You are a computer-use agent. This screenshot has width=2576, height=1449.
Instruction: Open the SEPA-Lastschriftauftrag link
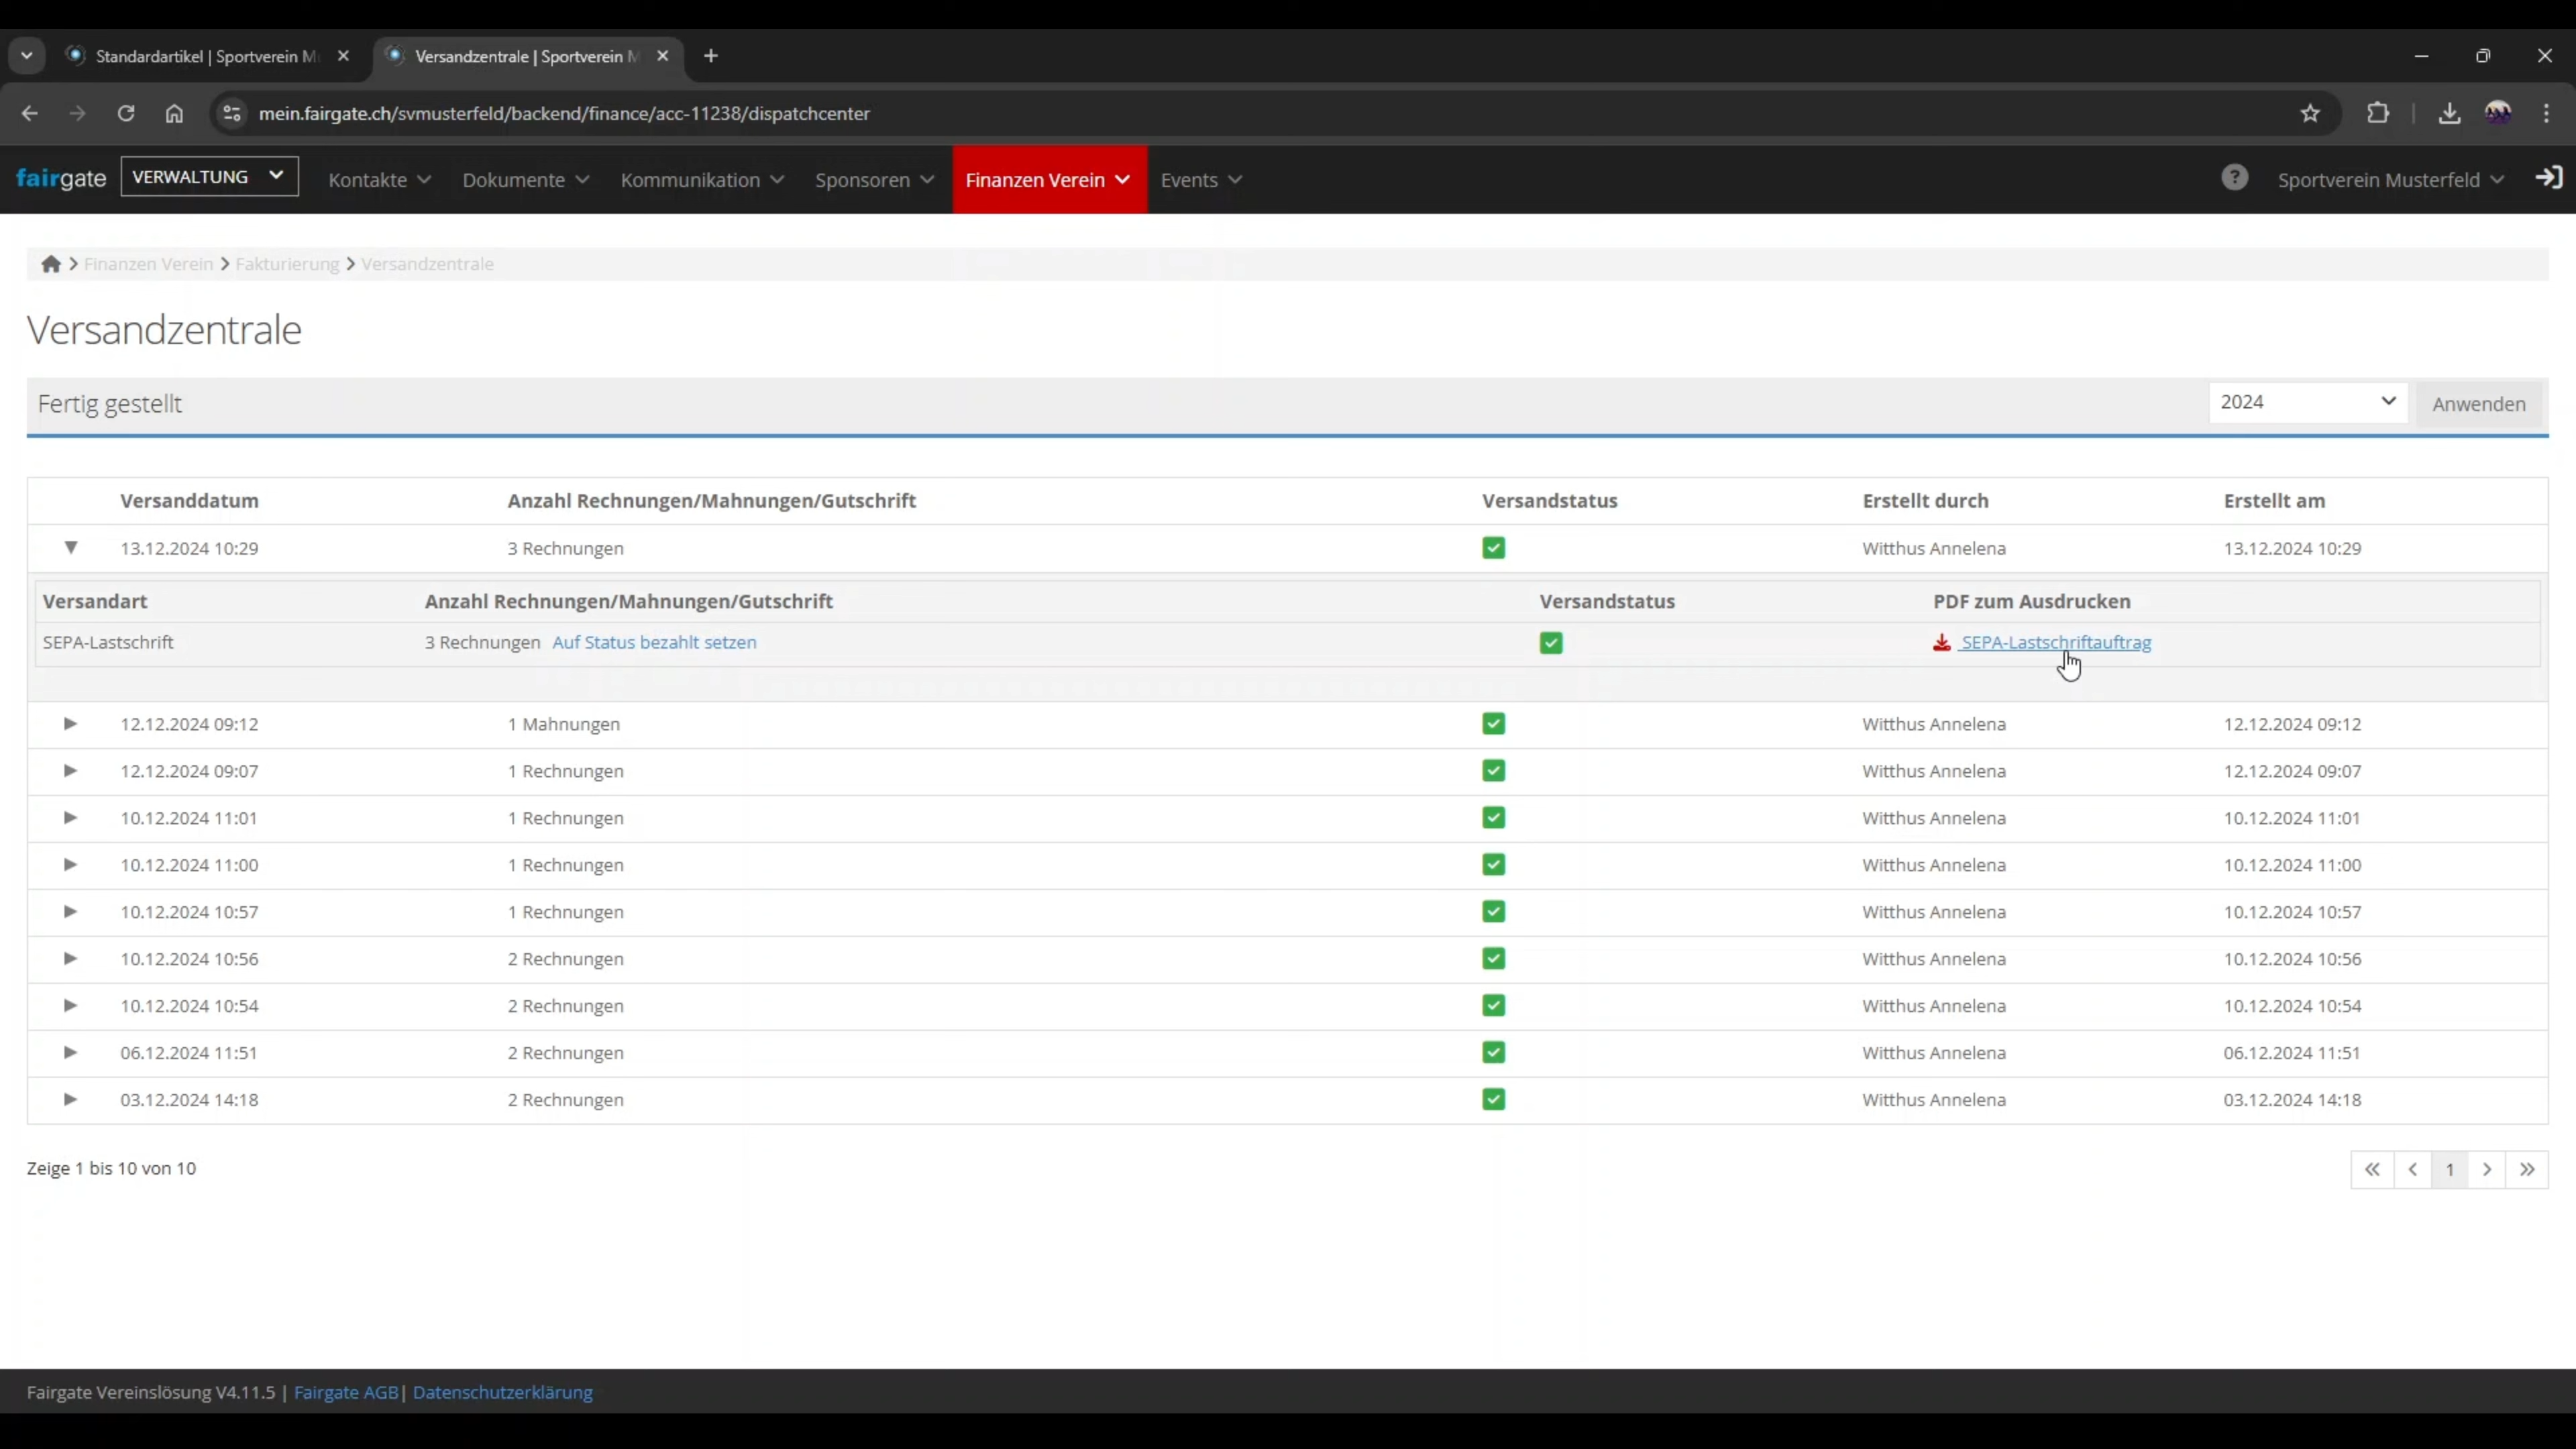tap(2056, 643)
